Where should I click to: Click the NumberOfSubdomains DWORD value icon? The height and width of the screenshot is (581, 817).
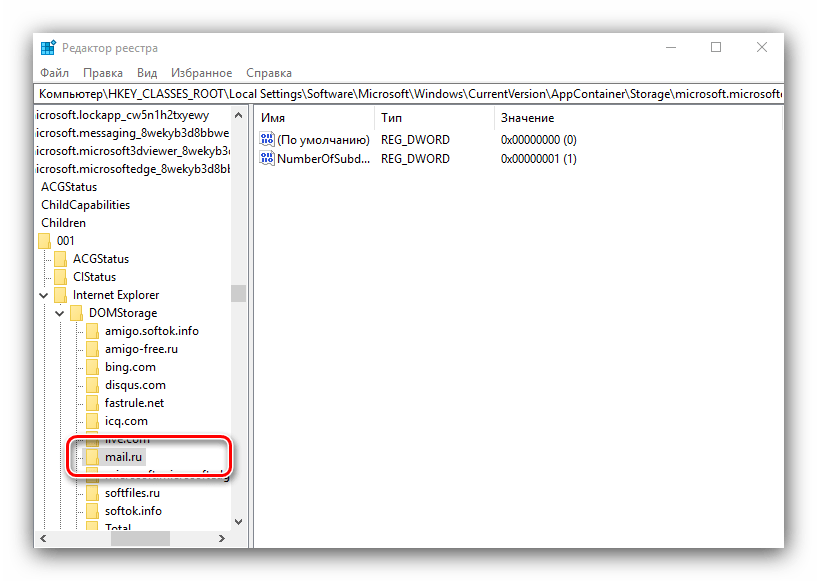267,158
